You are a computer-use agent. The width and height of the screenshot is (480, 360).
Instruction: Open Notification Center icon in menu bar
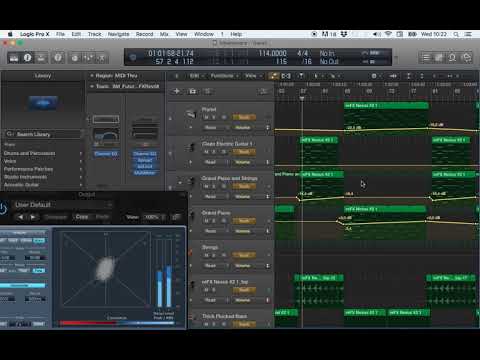(468, 34)
